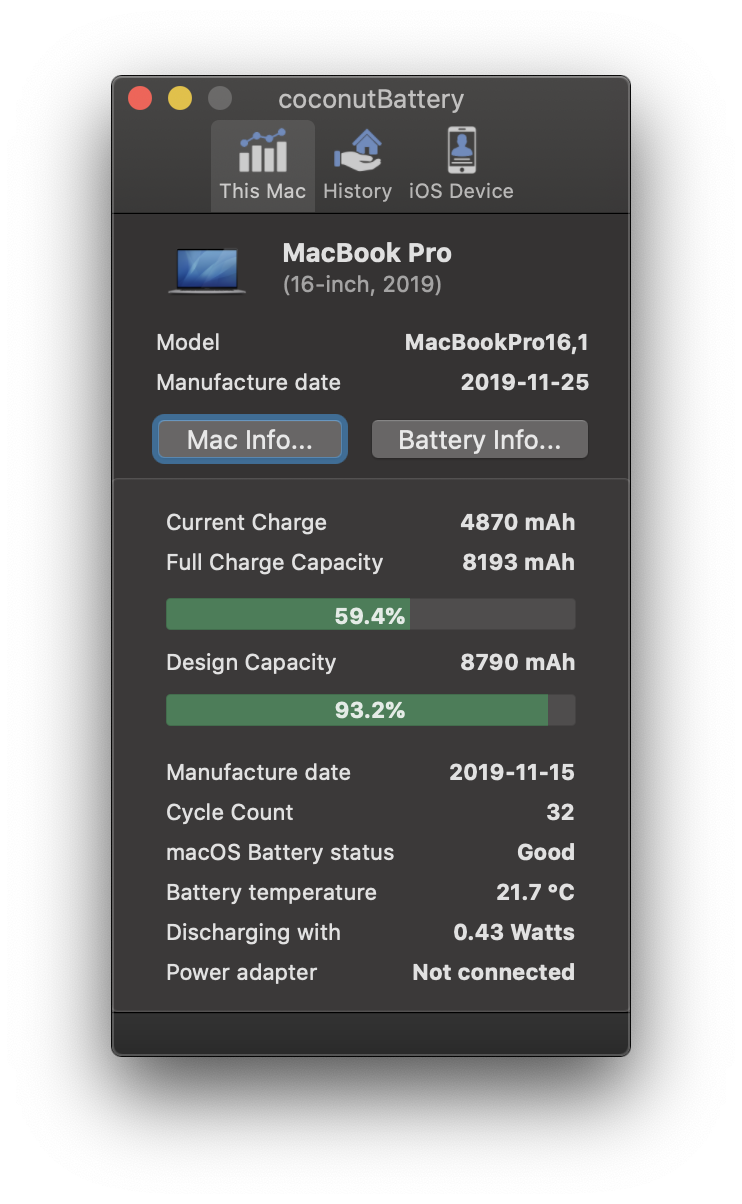The image size is (742, 1204).
Task: Click the battery temperature 21.7 °C reading
Action: point(536,892)
